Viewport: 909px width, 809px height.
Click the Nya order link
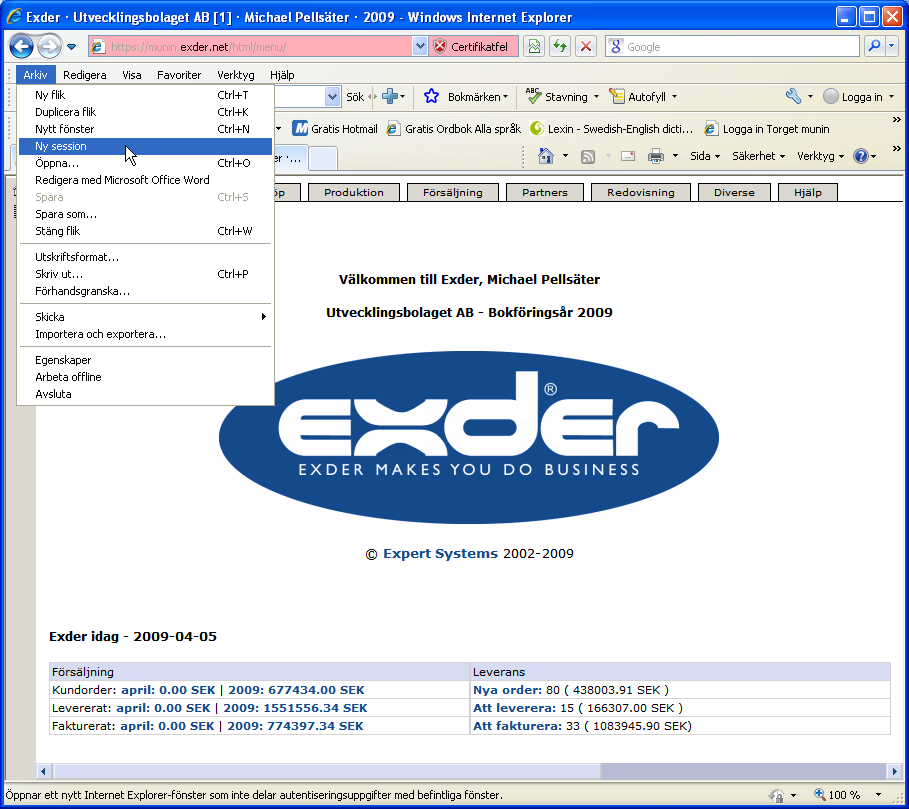point(507,690)
